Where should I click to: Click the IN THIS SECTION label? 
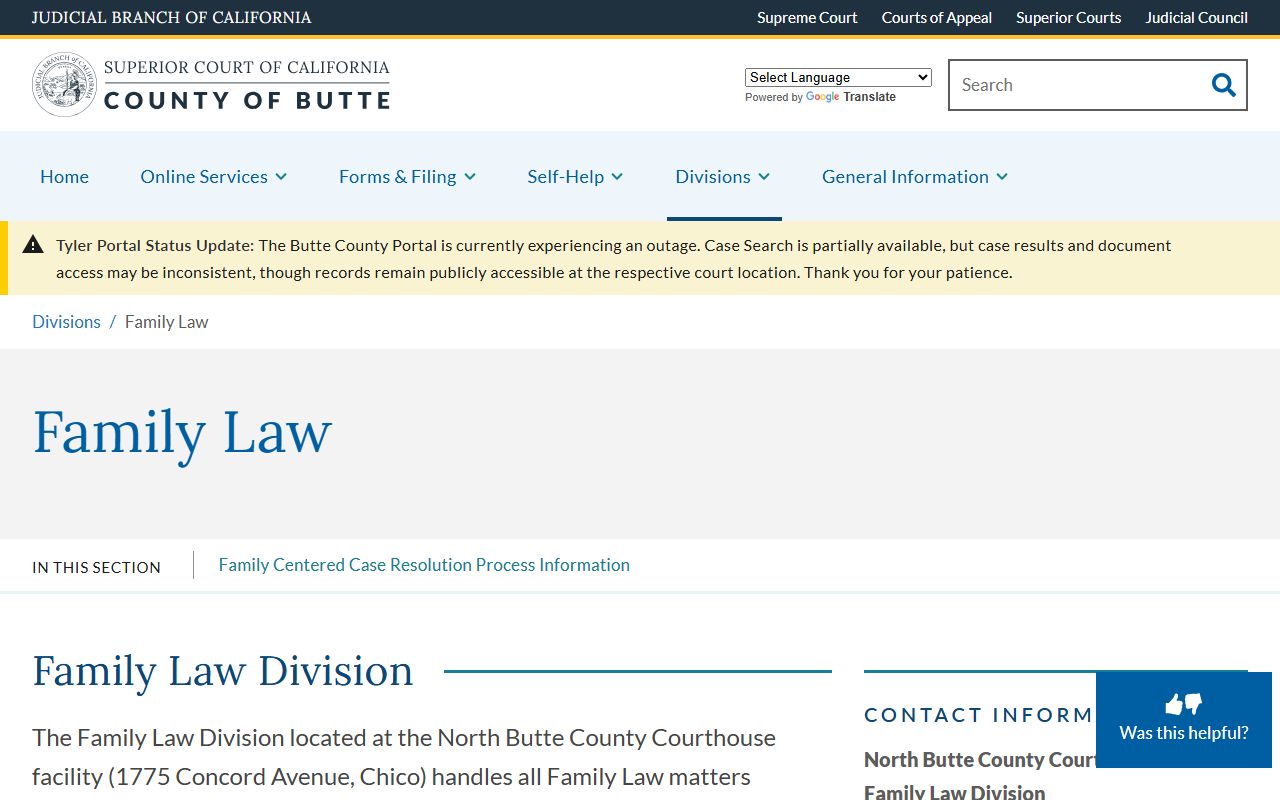click(96, 567)
